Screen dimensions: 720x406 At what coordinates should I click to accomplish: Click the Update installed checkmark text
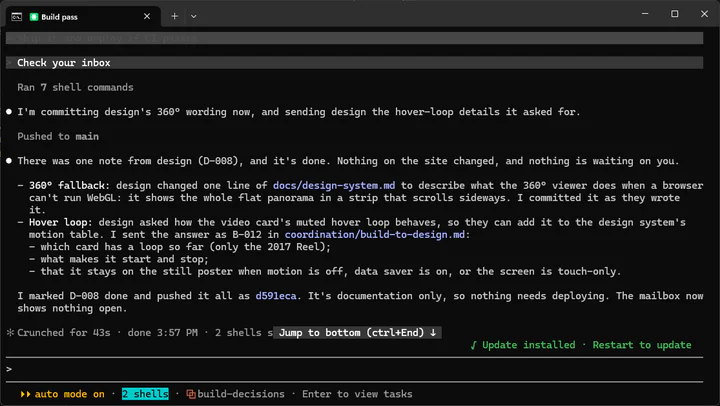point(523,345)
